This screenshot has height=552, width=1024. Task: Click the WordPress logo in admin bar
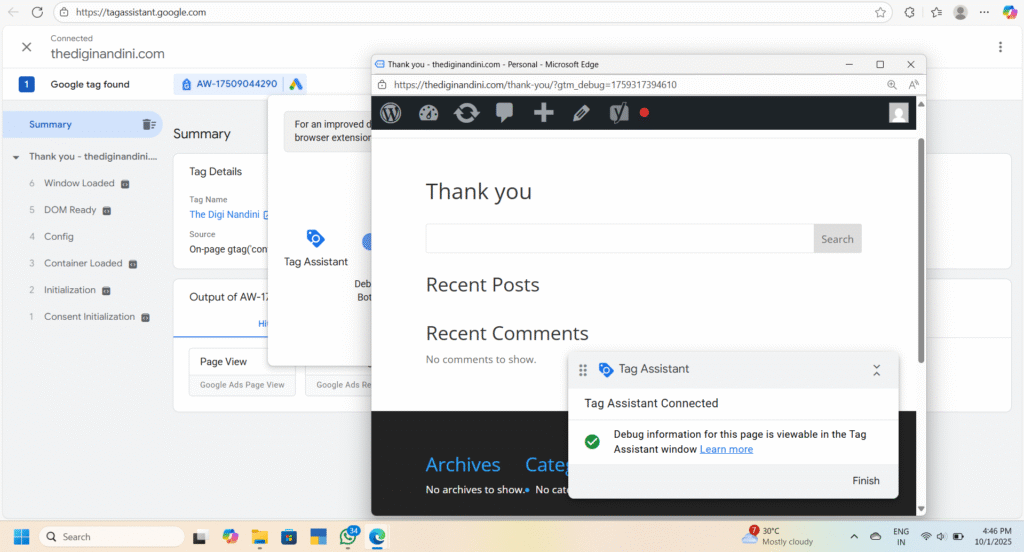click(391, 113)
